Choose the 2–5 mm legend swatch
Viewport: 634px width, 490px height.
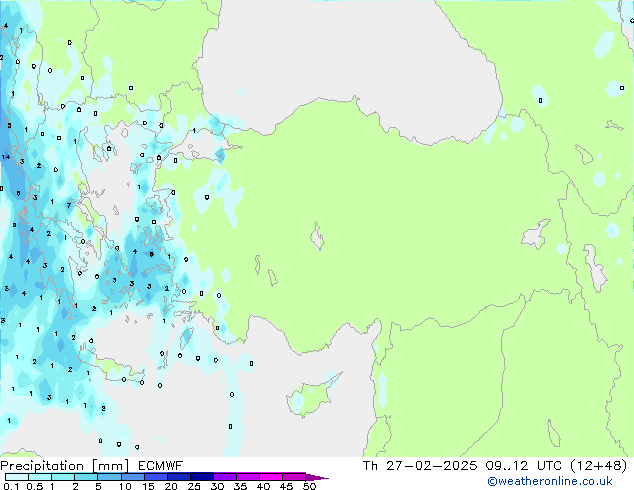[x=86, y=477]
